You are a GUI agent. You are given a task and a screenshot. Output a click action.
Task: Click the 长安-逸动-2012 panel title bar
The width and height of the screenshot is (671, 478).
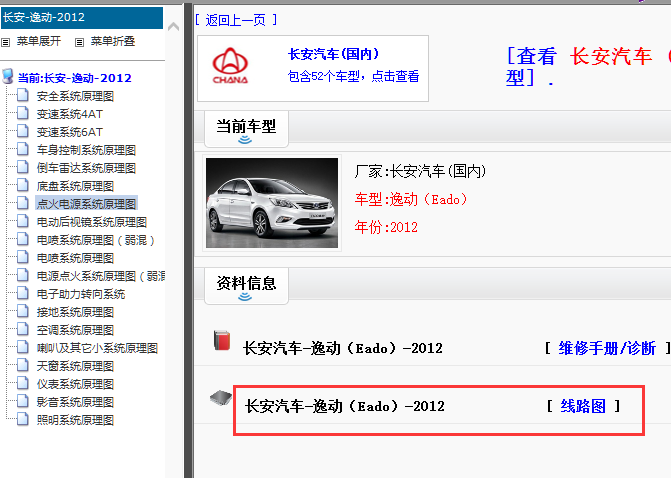point(82,18)
